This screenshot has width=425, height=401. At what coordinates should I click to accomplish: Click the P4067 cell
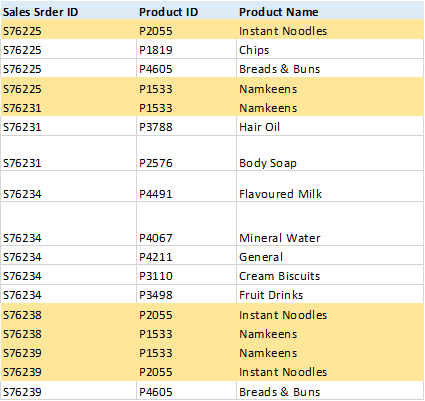[186, 224]
